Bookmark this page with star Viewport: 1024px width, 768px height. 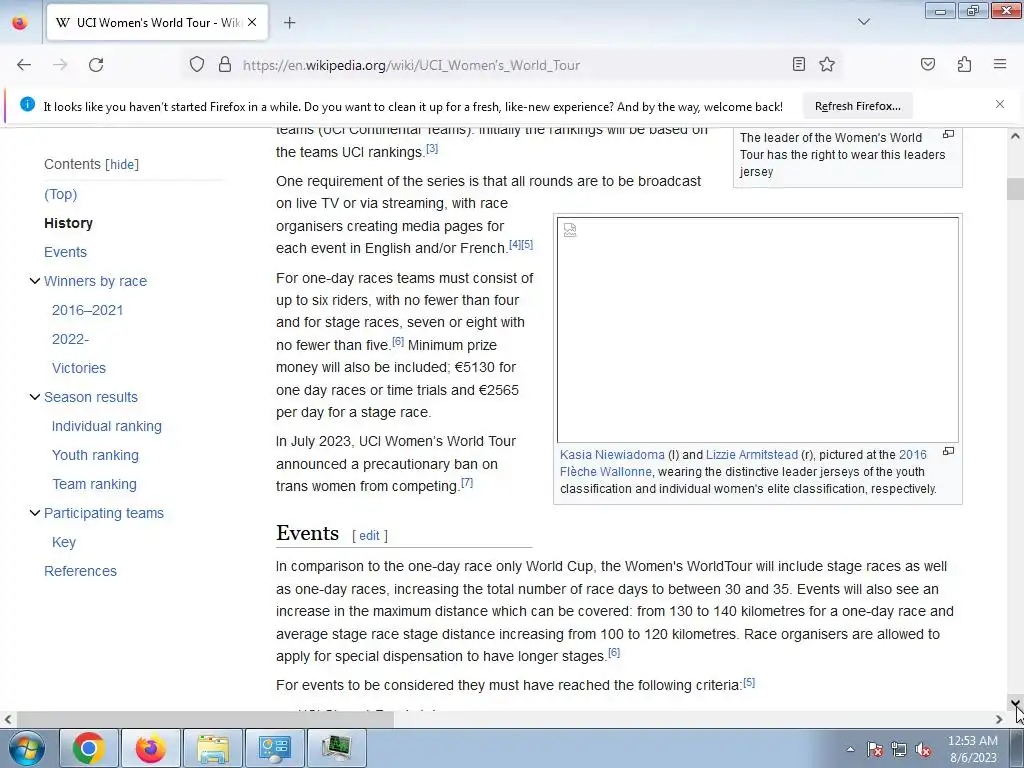[827, 64]
